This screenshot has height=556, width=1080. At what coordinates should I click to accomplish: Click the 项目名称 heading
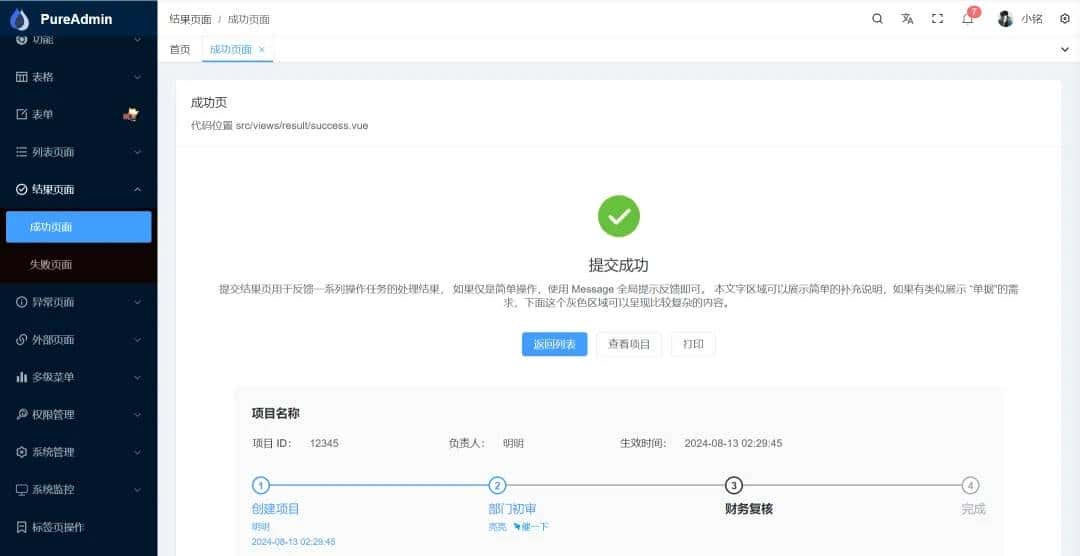pyautogui.click(x=276, y=413)
